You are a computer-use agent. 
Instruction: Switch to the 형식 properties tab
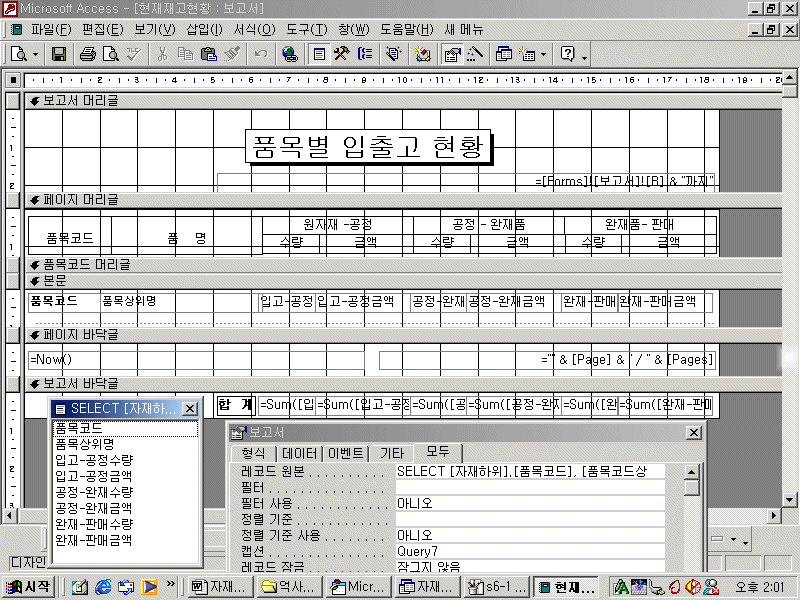(253, 453)
